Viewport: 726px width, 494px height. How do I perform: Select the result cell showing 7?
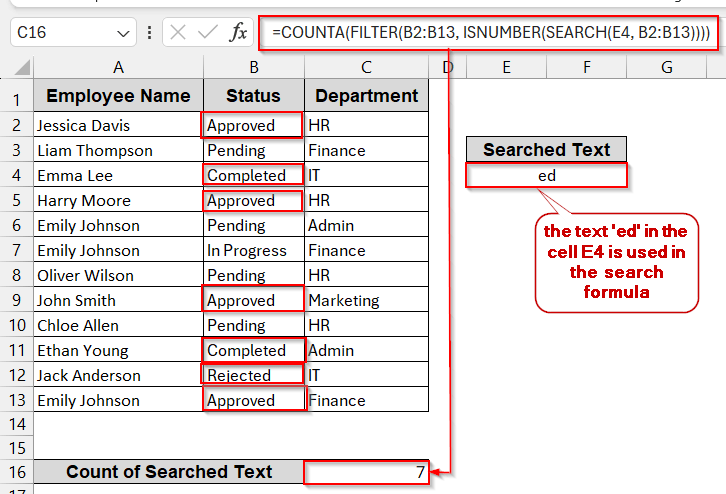click(x=366, y=472)
